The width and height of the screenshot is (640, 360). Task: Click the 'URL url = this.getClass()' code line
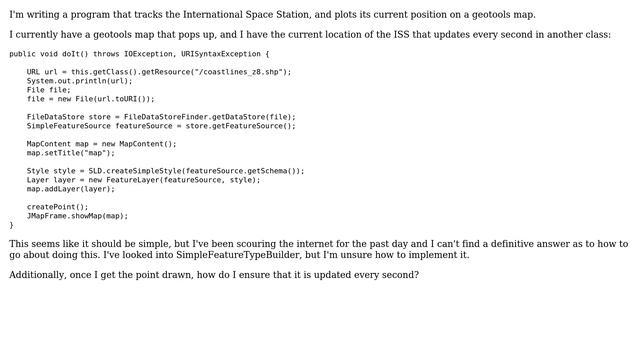159,72
